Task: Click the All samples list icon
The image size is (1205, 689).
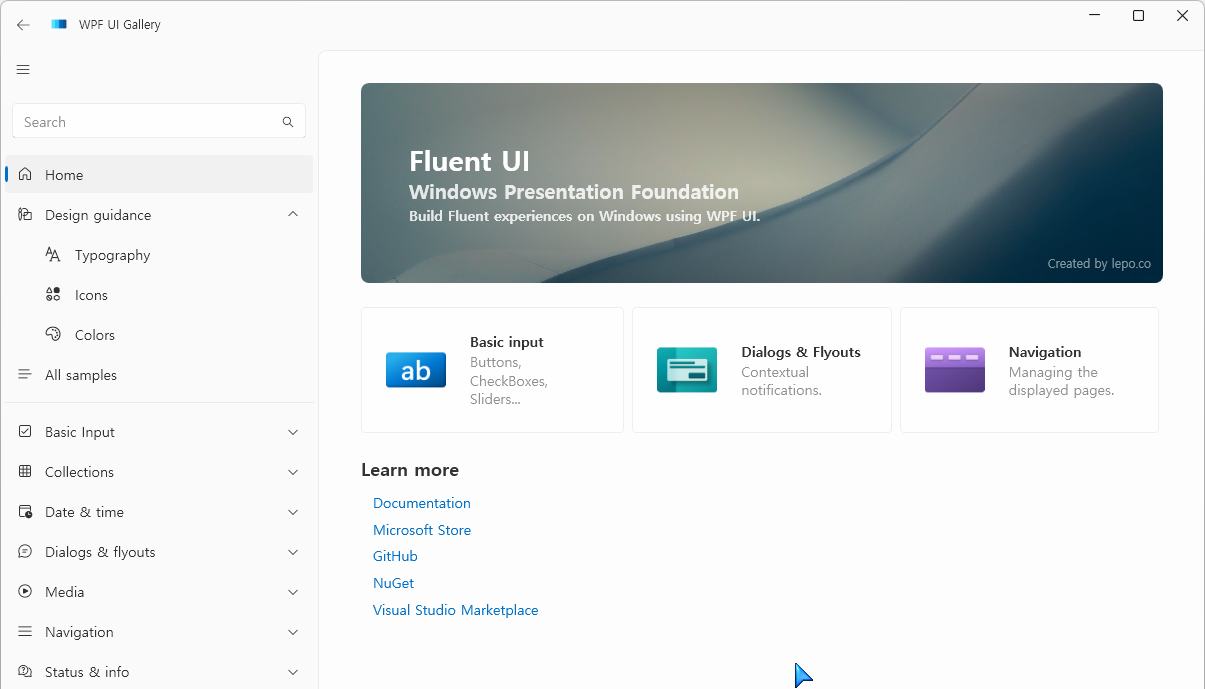Action: click(x=25, y=375)
